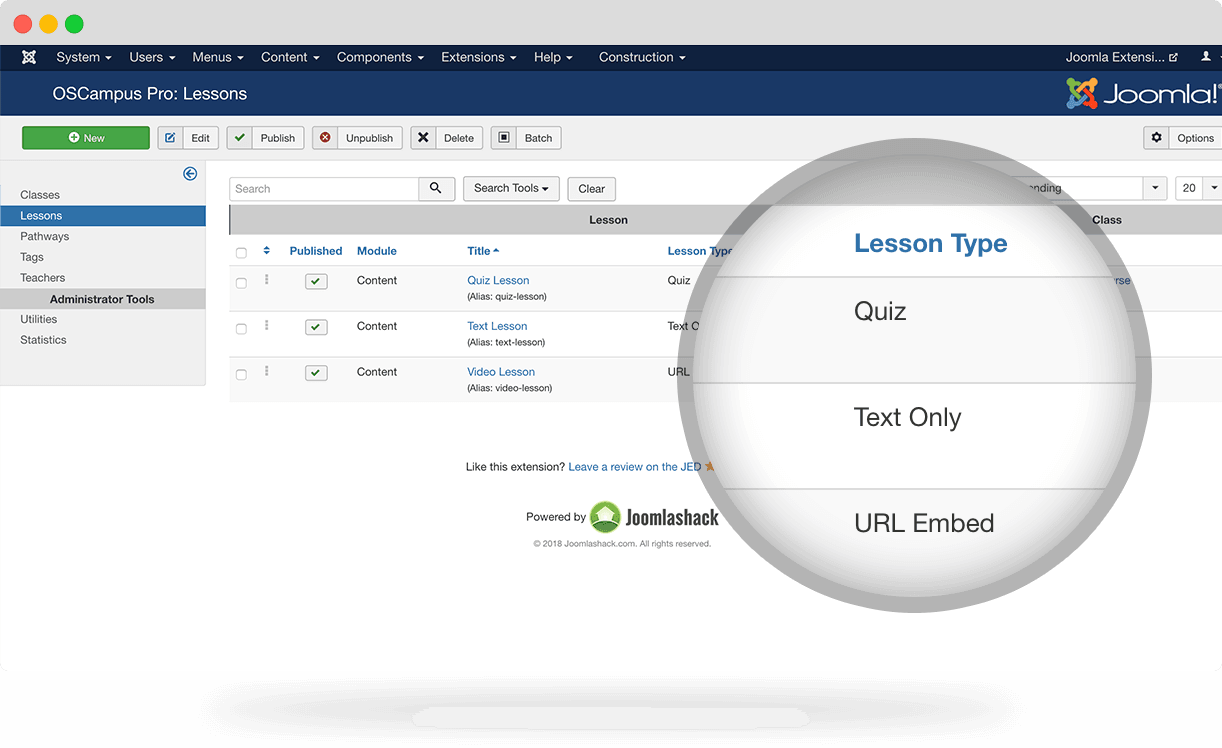The height and width of the screenshot is (748, 1222).
Task: Click the magnified 'Text Only' value
Action: coord(908,417)
